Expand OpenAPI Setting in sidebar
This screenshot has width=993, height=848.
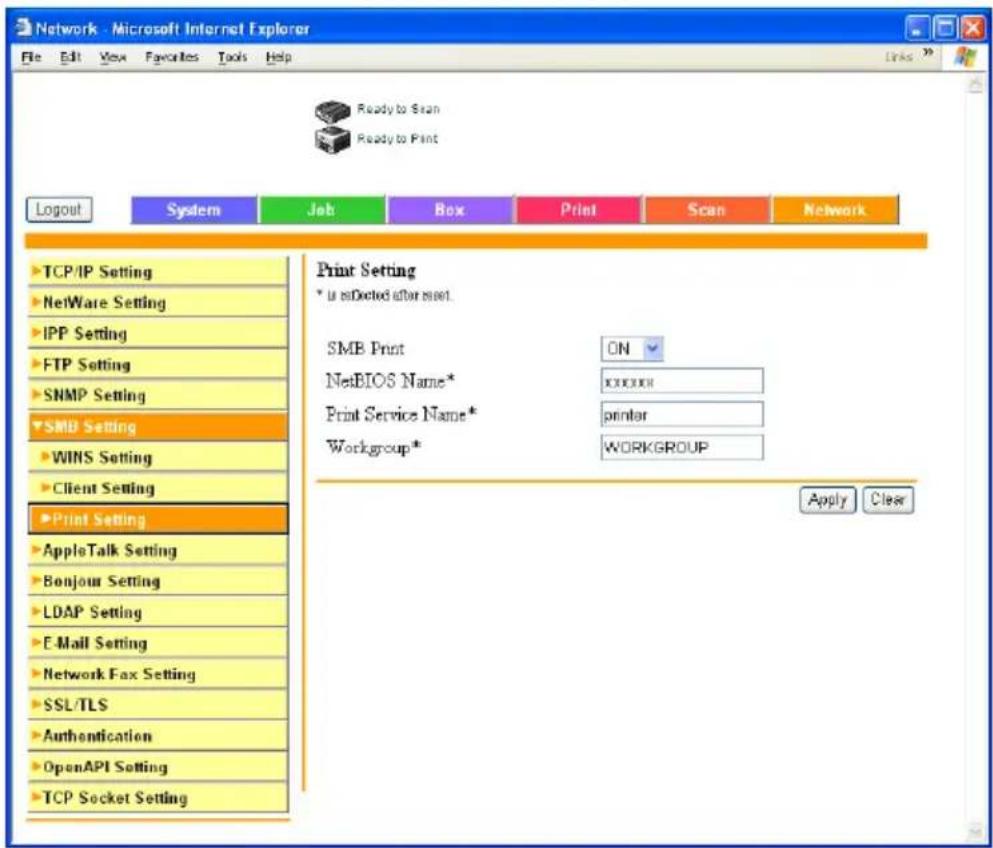158,767
